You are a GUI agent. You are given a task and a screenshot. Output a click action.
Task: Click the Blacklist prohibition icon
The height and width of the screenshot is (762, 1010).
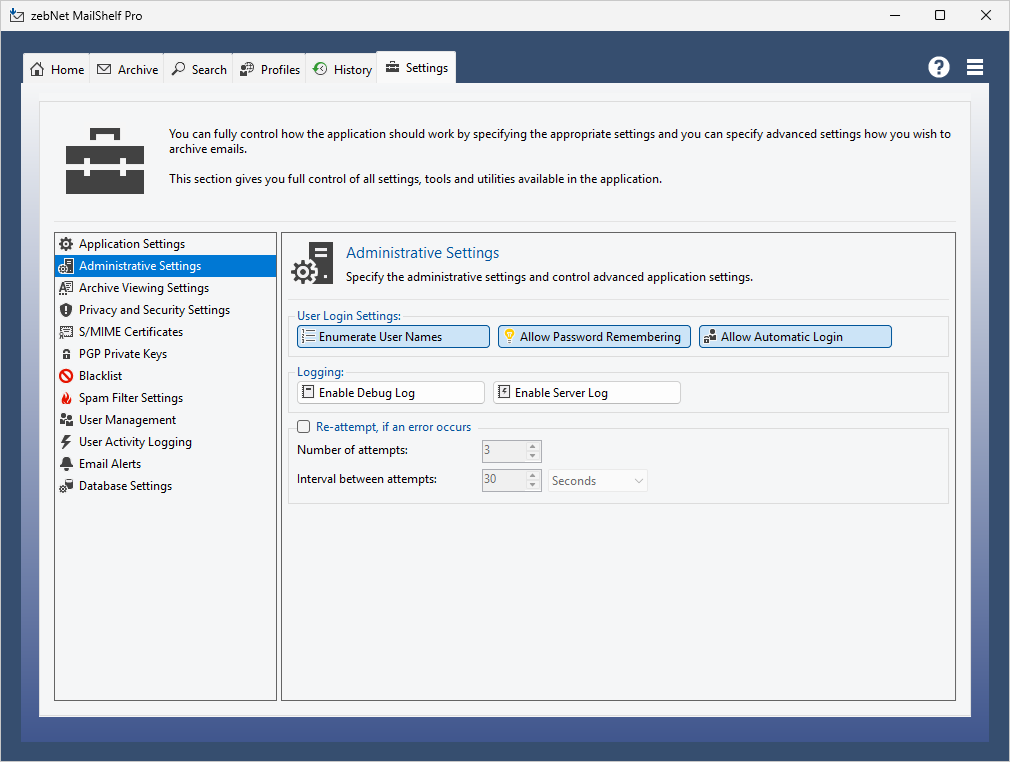pos(66,376)
